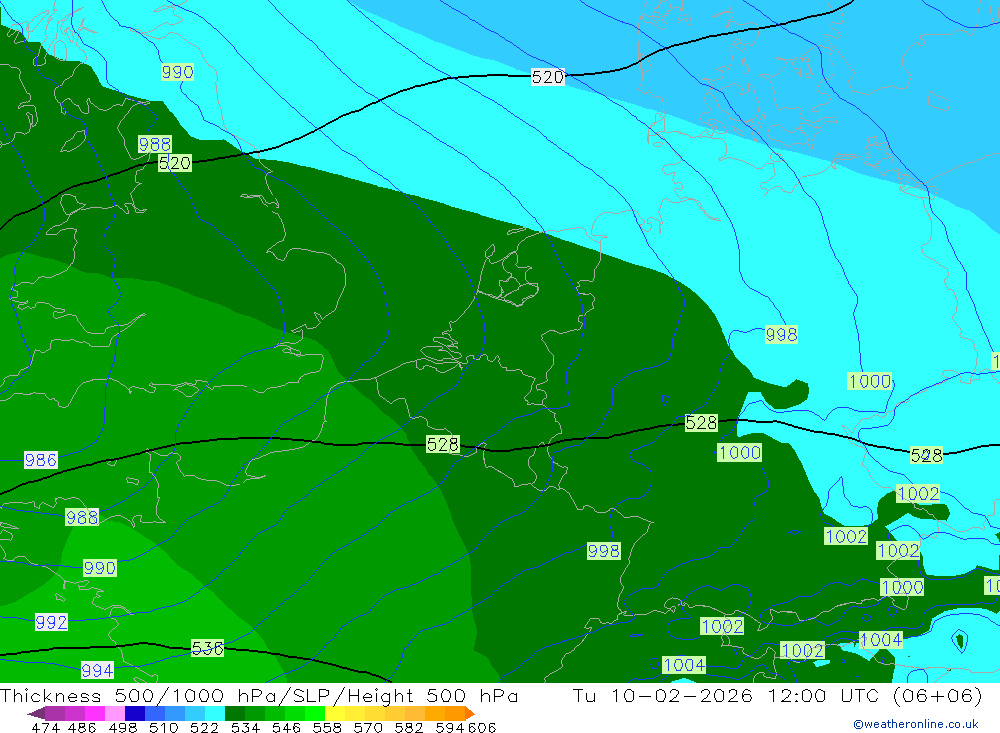Click the legend value 474
1000x733 pixels.
click(x=46, y=727)
